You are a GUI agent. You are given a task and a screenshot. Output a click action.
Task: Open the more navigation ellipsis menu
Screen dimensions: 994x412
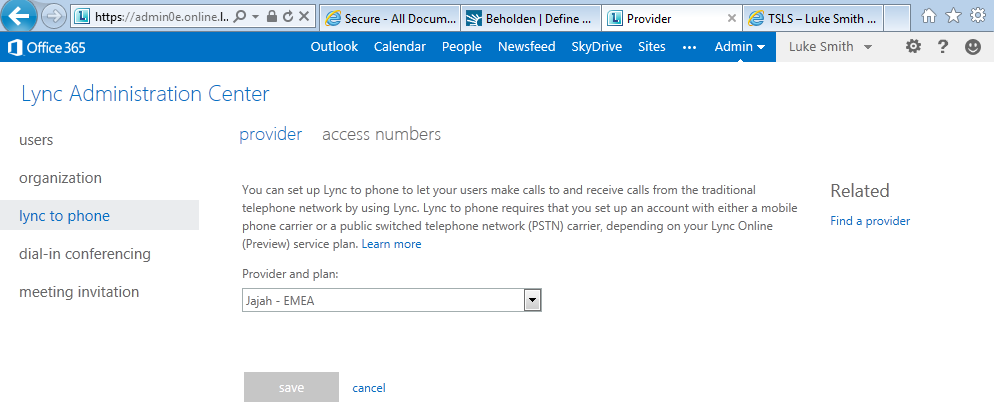click(x=689, y=47)
